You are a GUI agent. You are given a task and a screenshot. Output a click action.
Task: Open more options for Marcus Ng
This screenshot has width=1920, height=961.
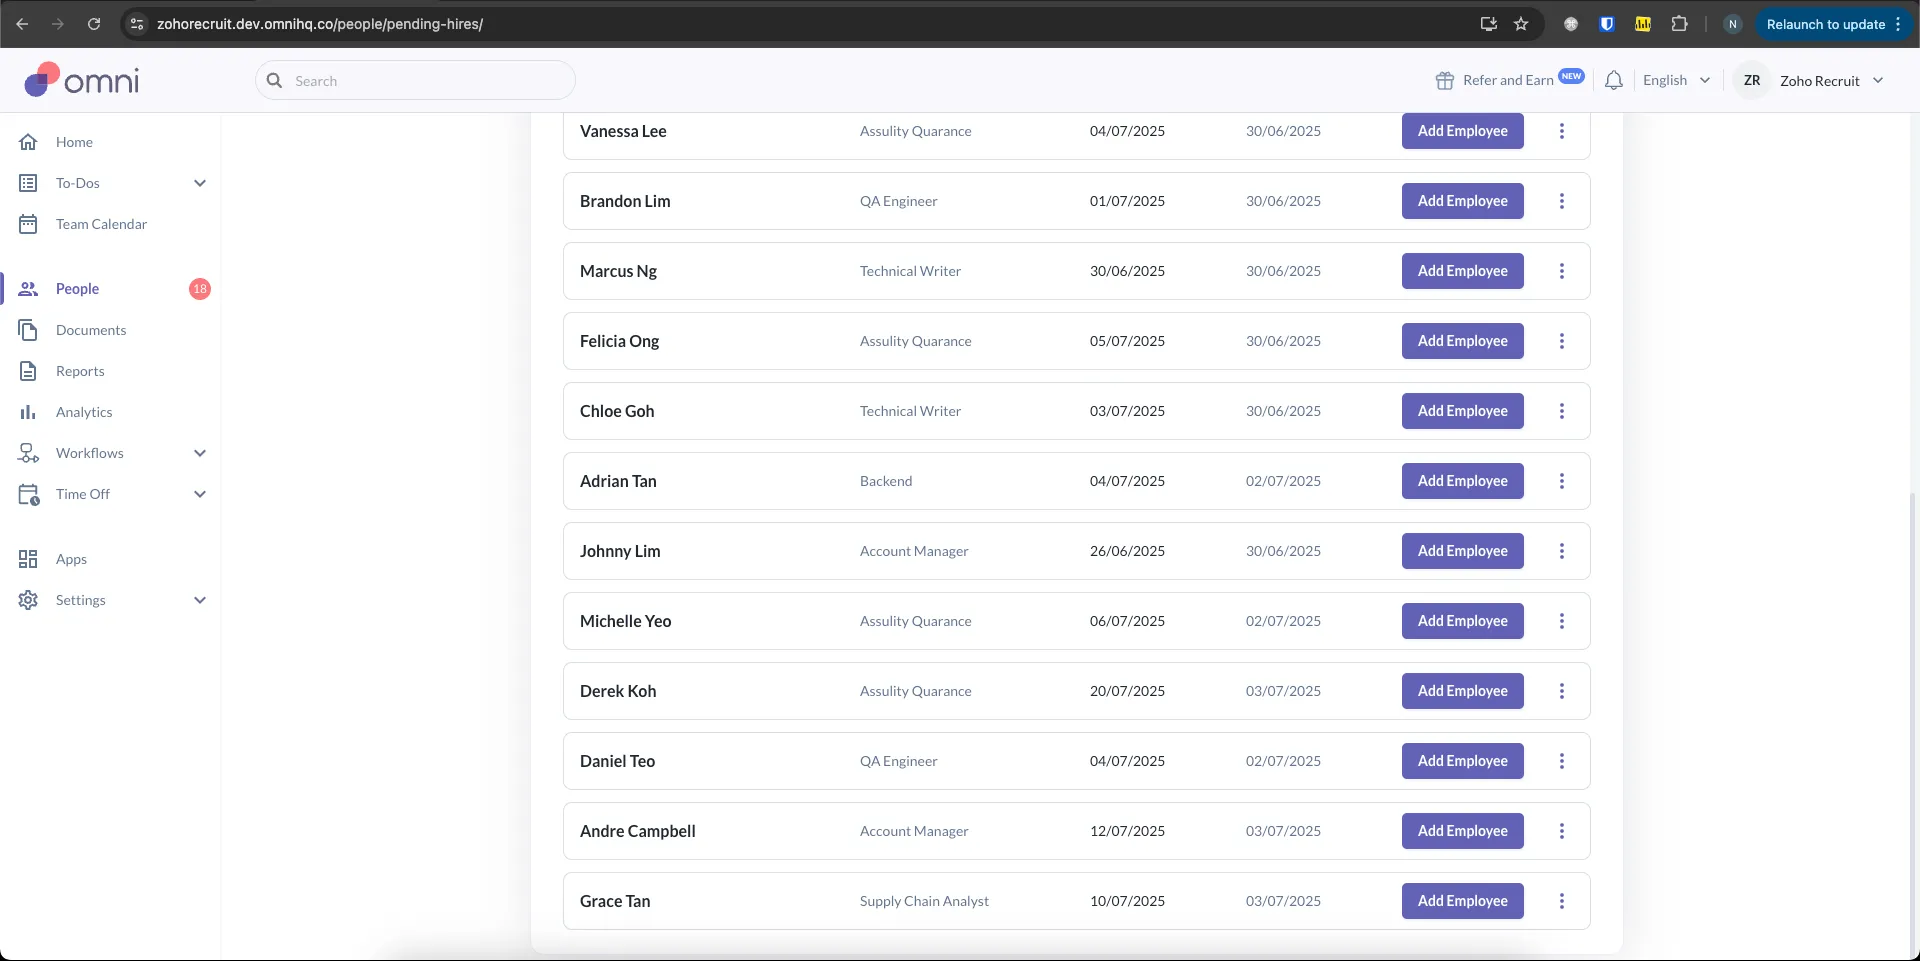coord(1561,271)
